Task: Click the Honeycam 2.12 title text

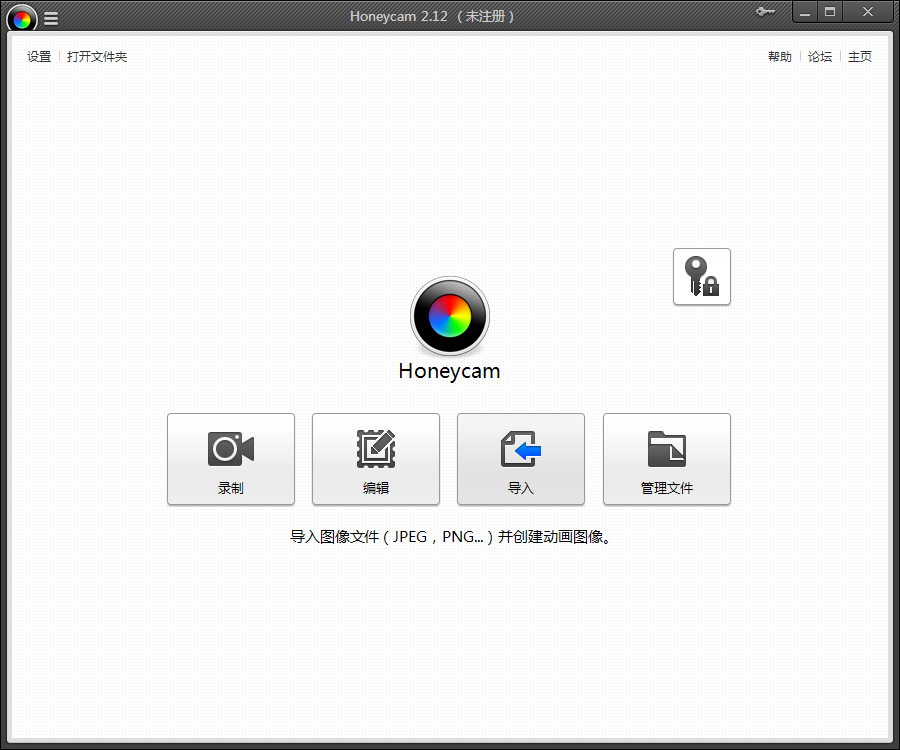Action: point(432,16)
